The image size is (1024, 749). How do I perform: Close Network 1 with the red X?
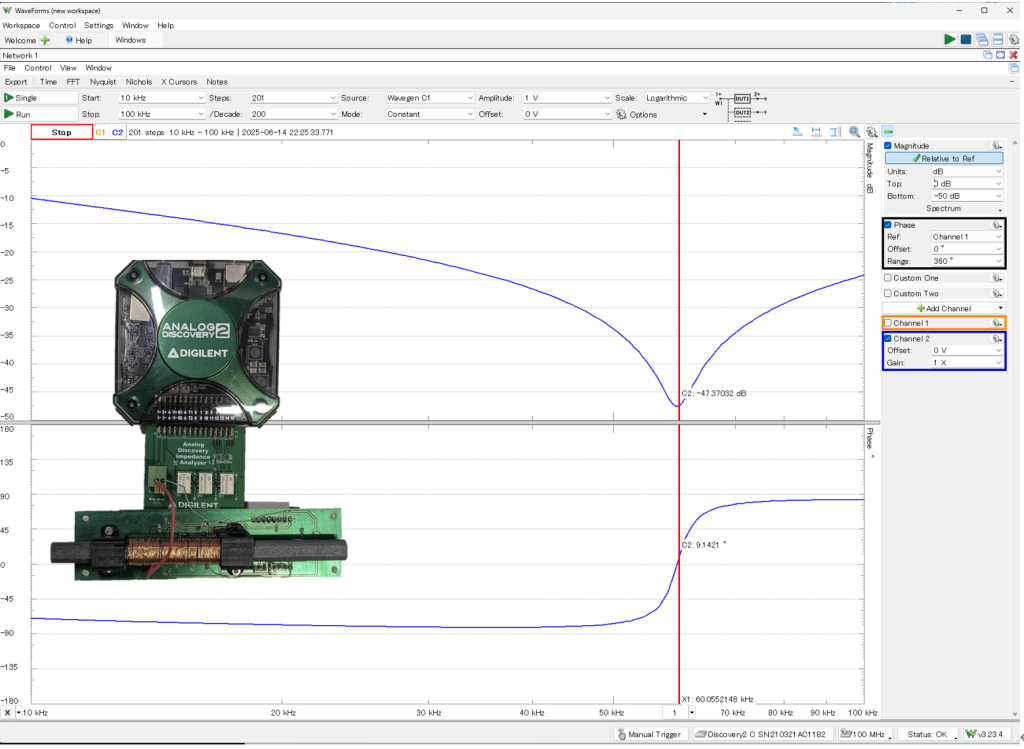[1014, 56]
